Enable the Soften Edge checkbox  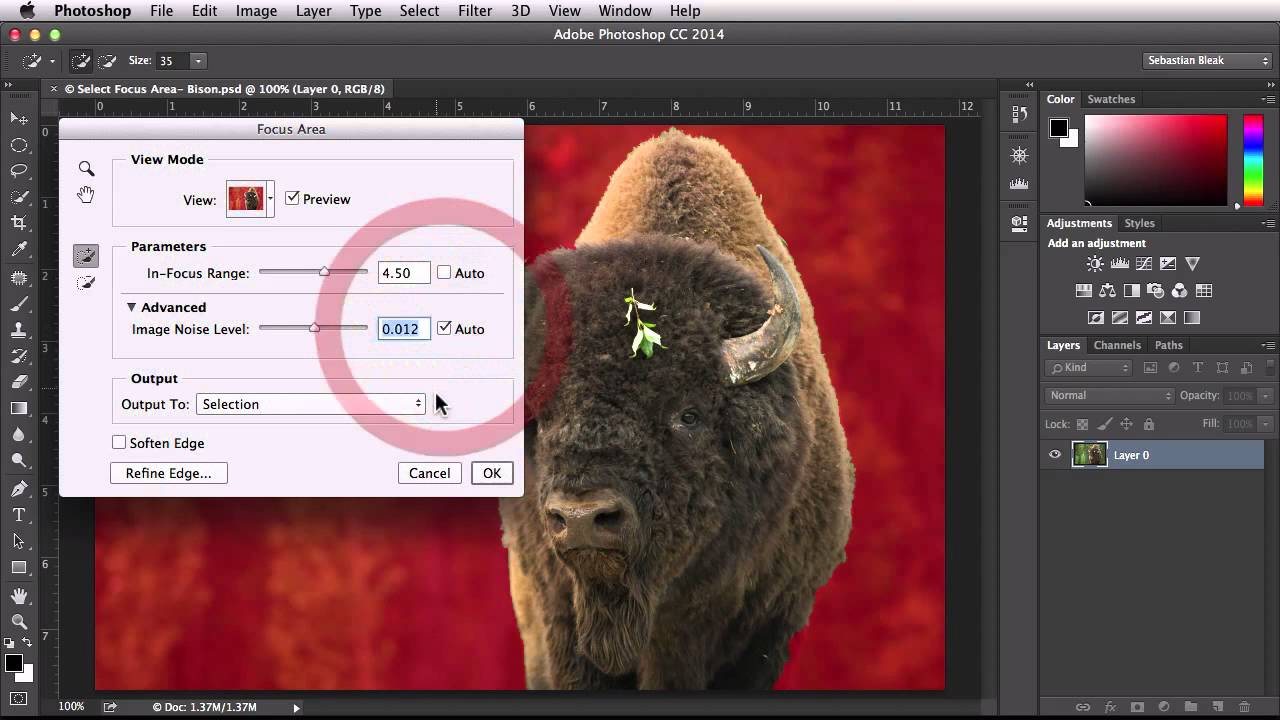pos(119,443)
